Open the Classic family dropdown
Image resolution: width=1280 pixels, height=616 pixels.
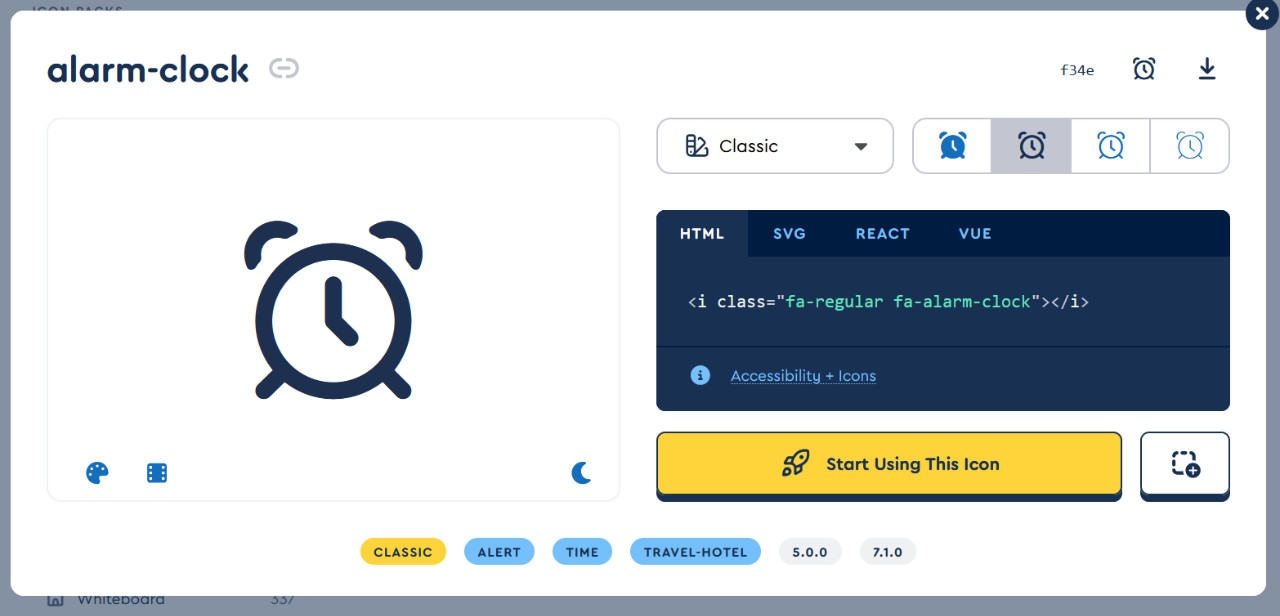pos(775,146)
